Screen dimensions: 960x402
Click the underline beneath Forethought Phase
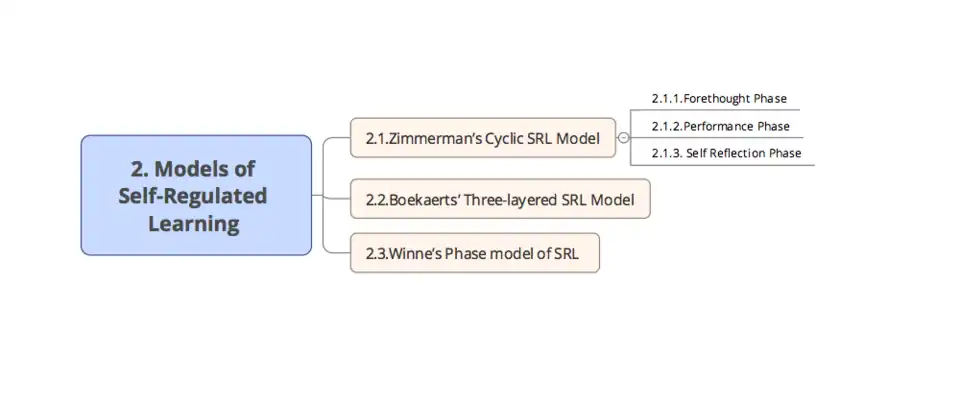[x=720, y=109]
